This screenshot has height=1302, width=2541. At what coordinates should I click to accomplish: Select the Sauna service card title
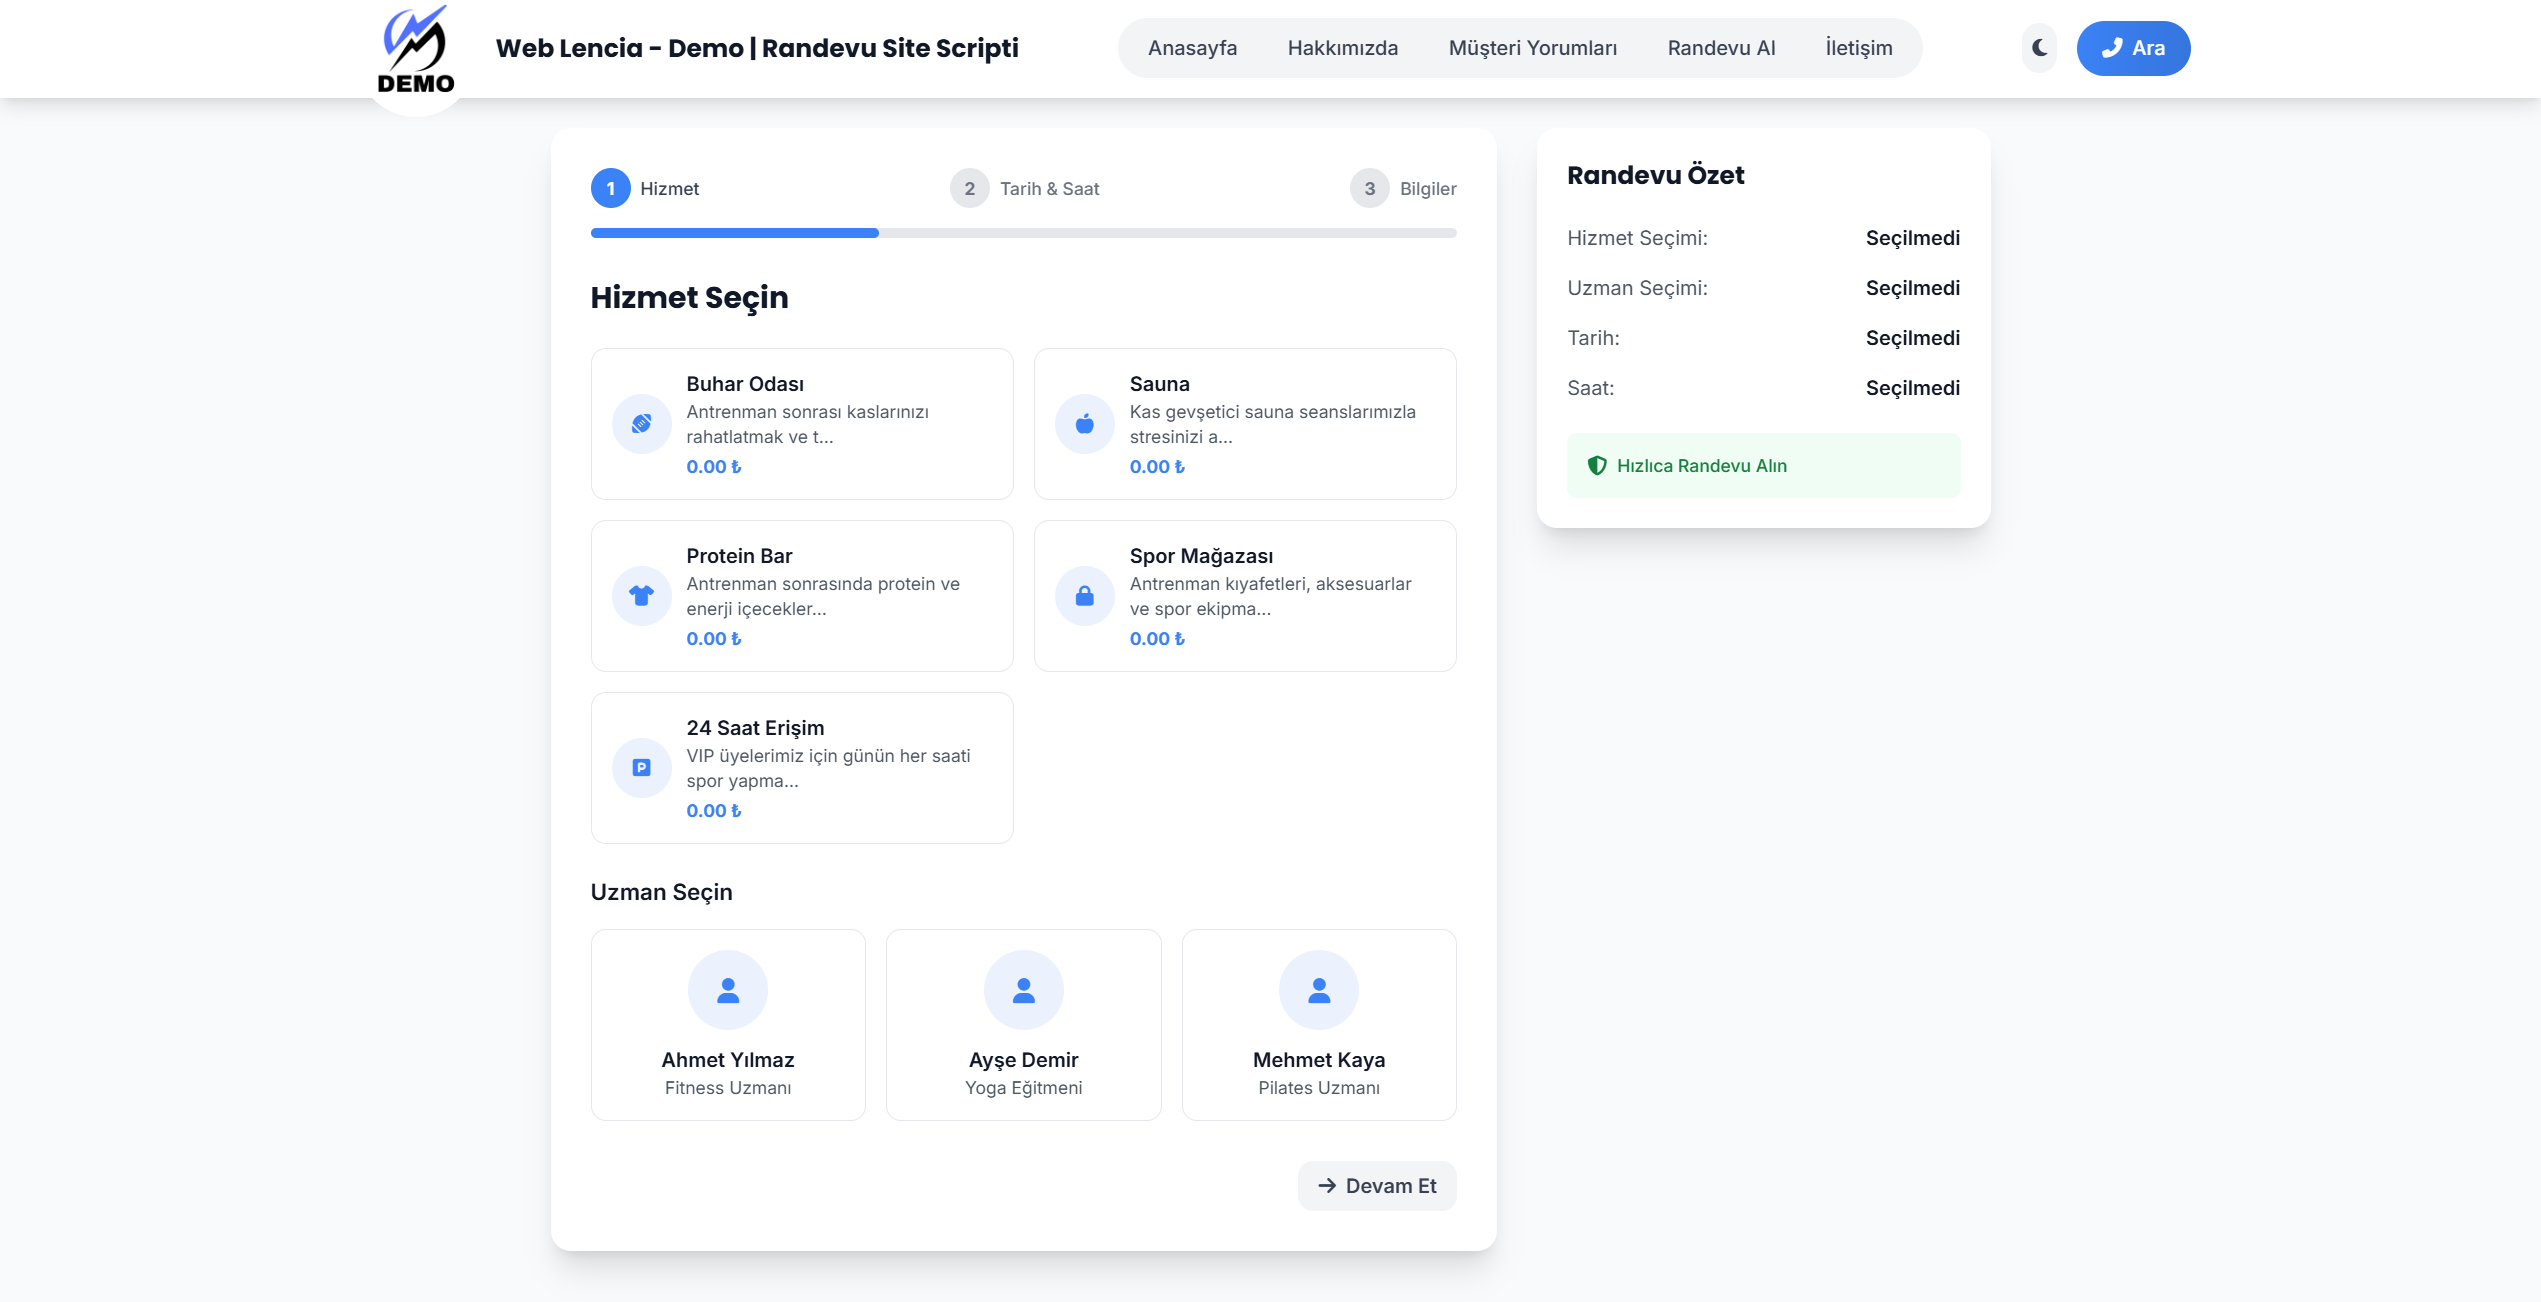[x=1159, y=384]
